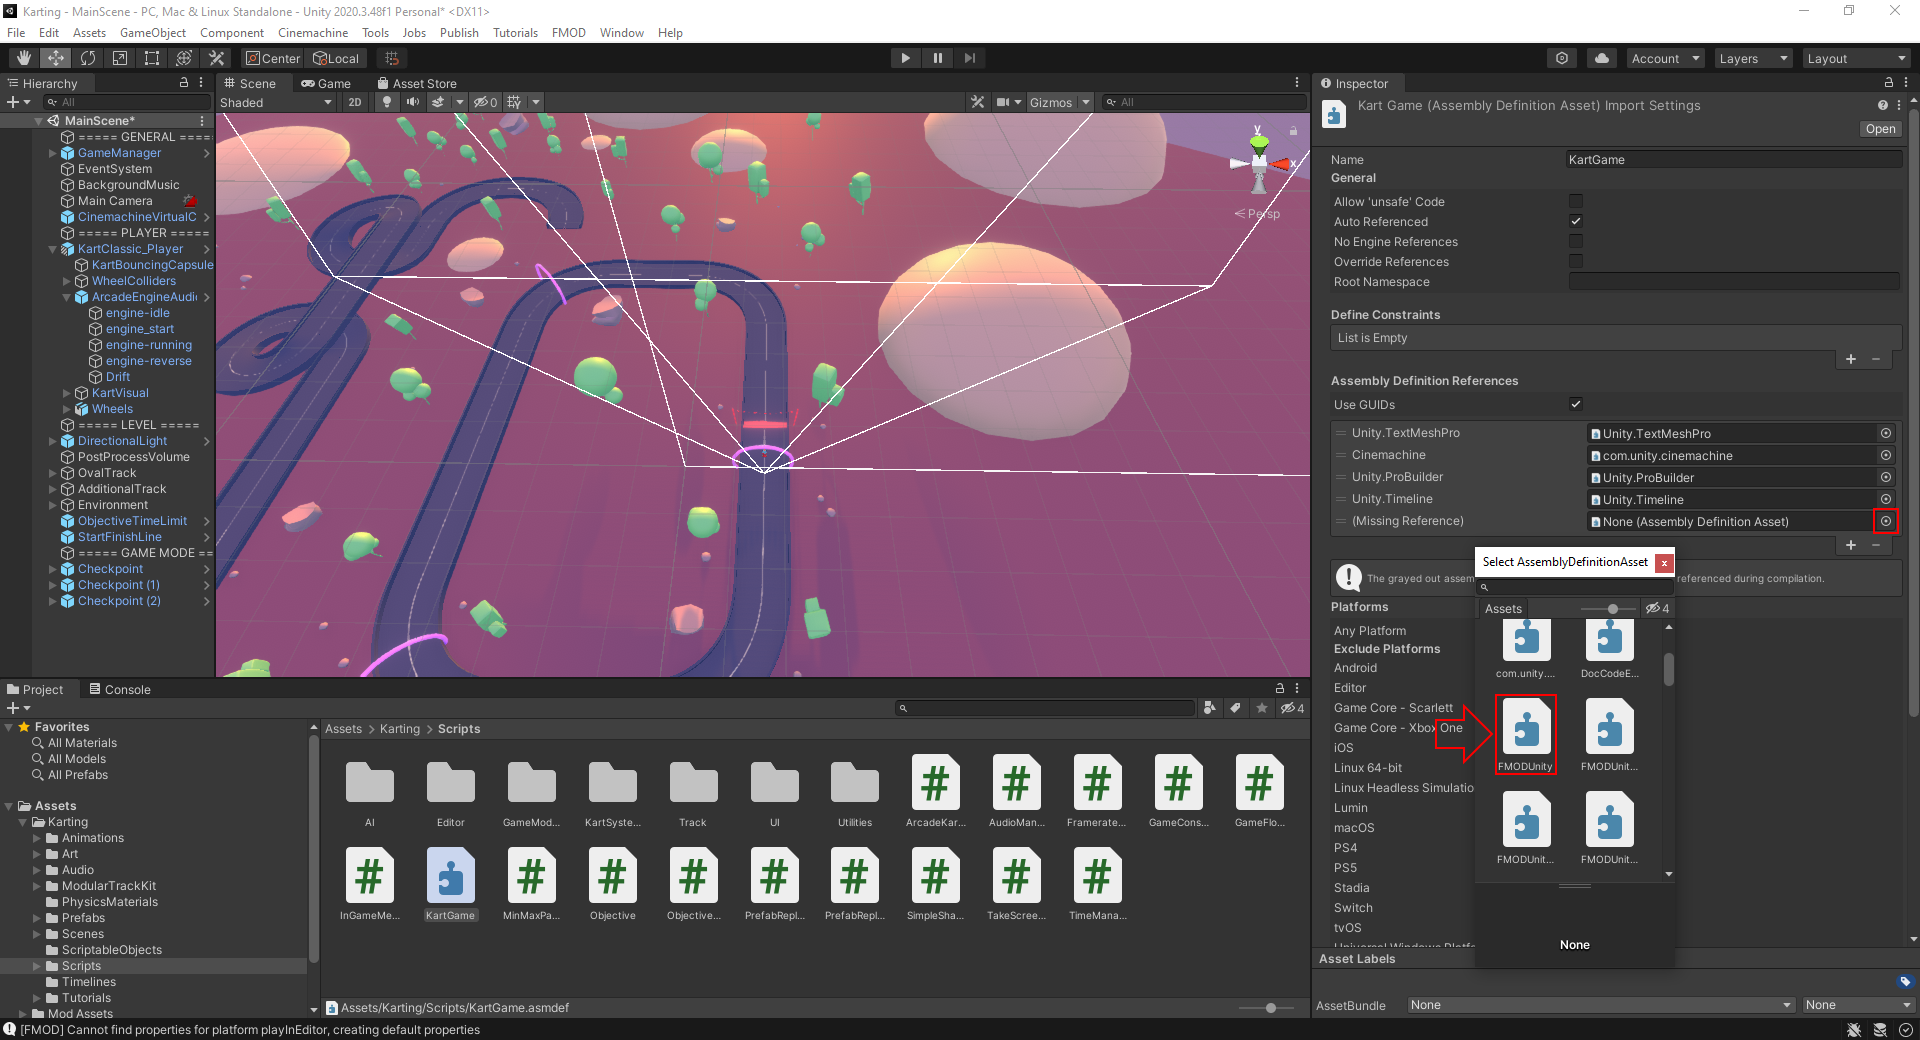Open the Layers dropdown

(1753, 58)
